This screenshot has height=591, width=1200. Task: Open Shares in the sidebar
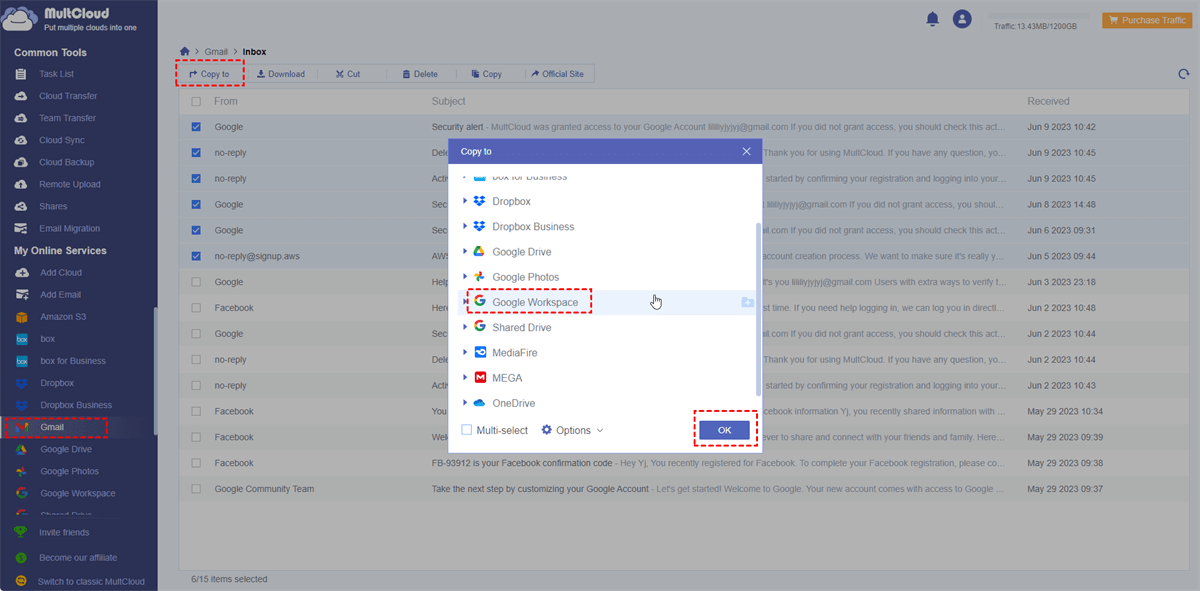coord(53,206)
